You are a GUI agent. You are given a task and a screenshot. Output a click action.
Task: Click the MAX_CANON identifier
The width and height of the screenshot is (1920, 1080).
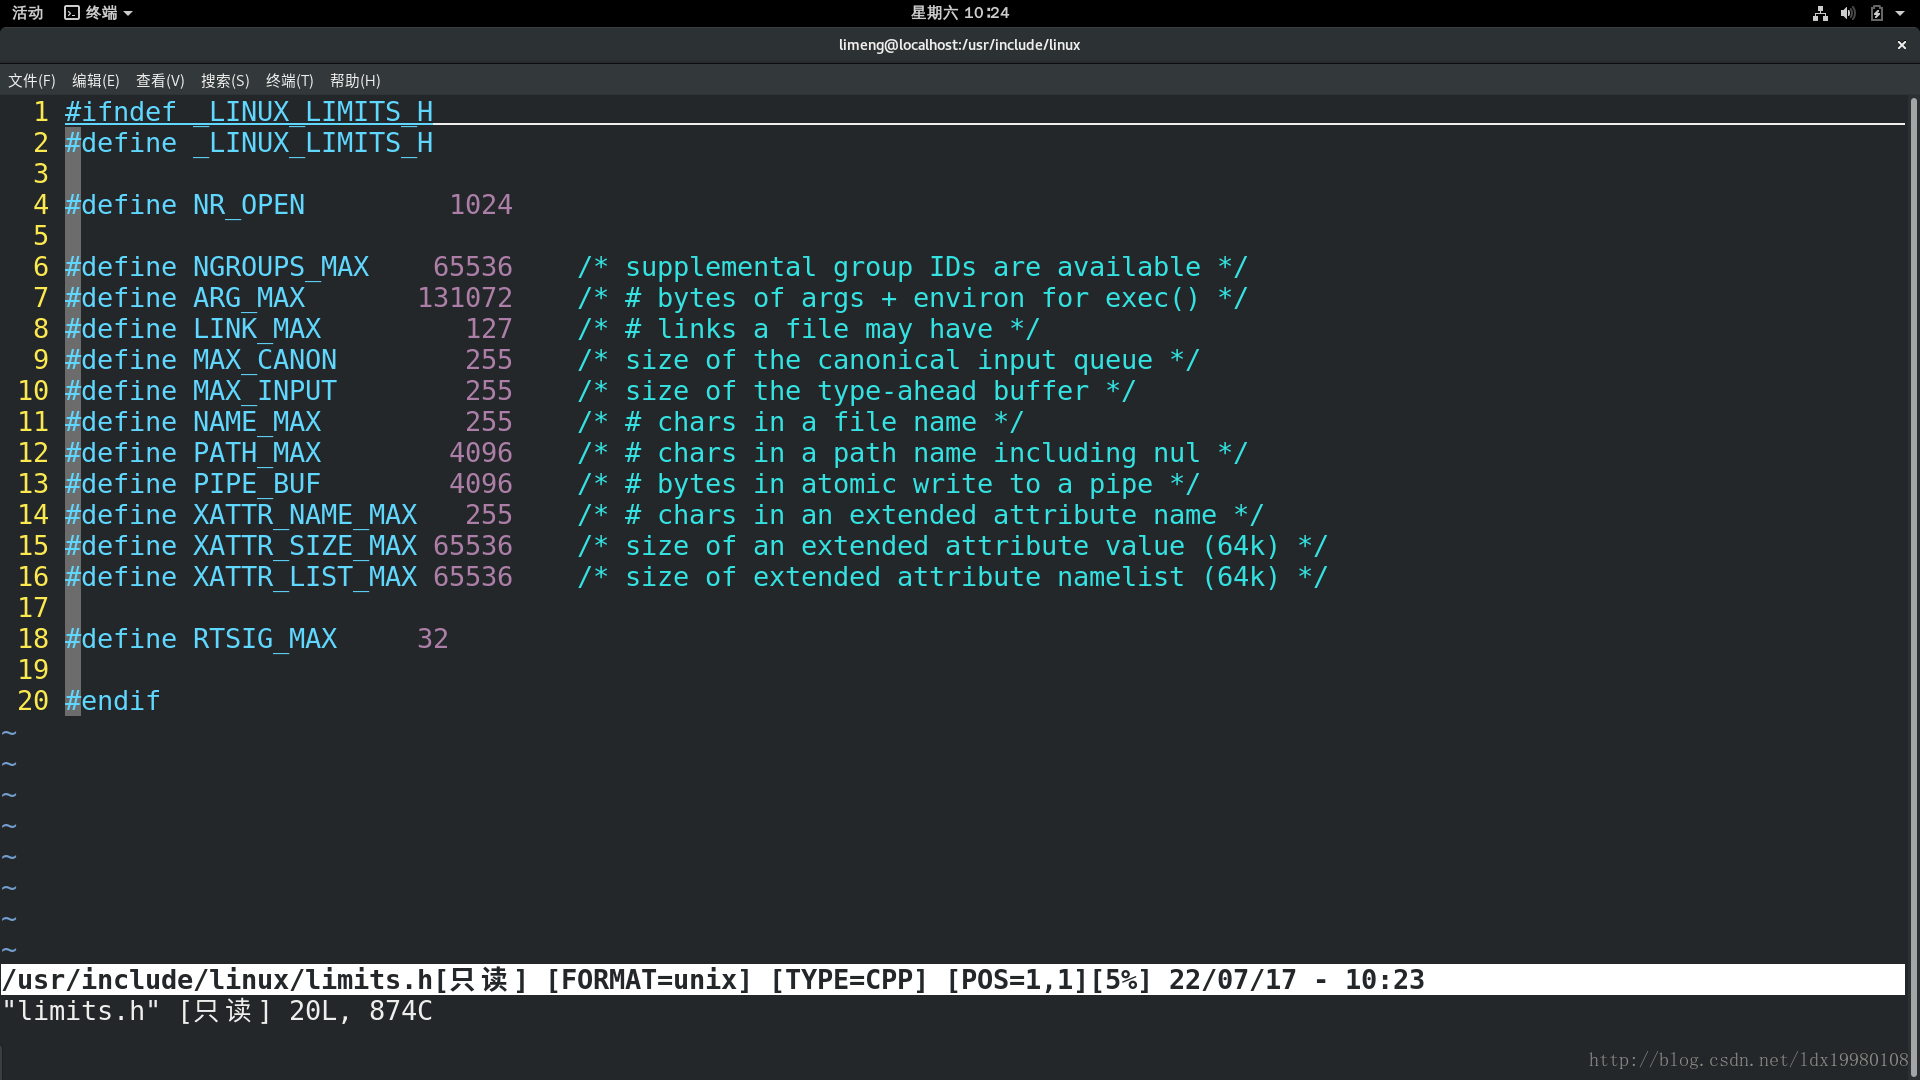pyautogui.click(x=265, y=360)
